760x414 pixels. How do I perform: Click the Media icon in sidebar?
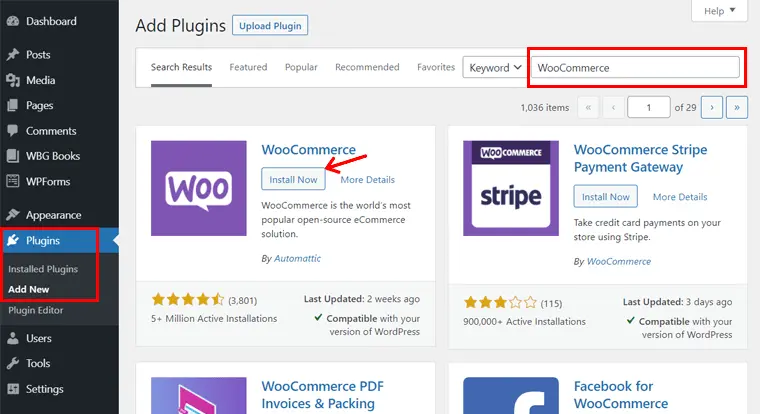[x=13, y=80]
